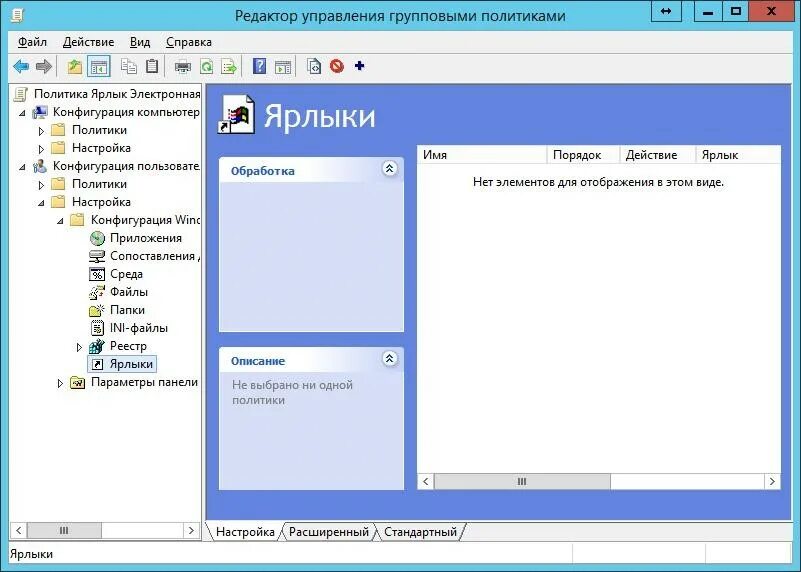Click the application icon in title bar
The width and height of the screenshot is (801, 572).
[x=17, y=15]
